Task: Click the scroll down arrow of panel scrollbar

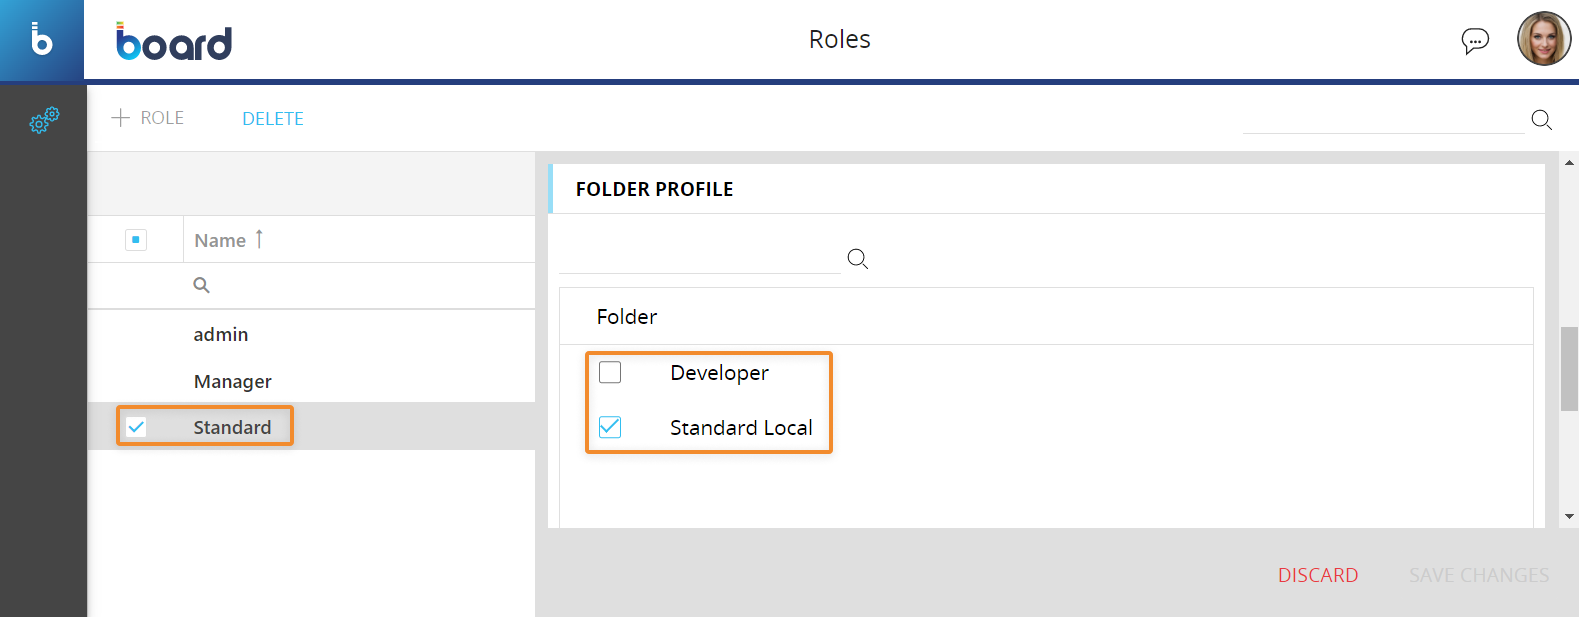Action: point(1569,517)
